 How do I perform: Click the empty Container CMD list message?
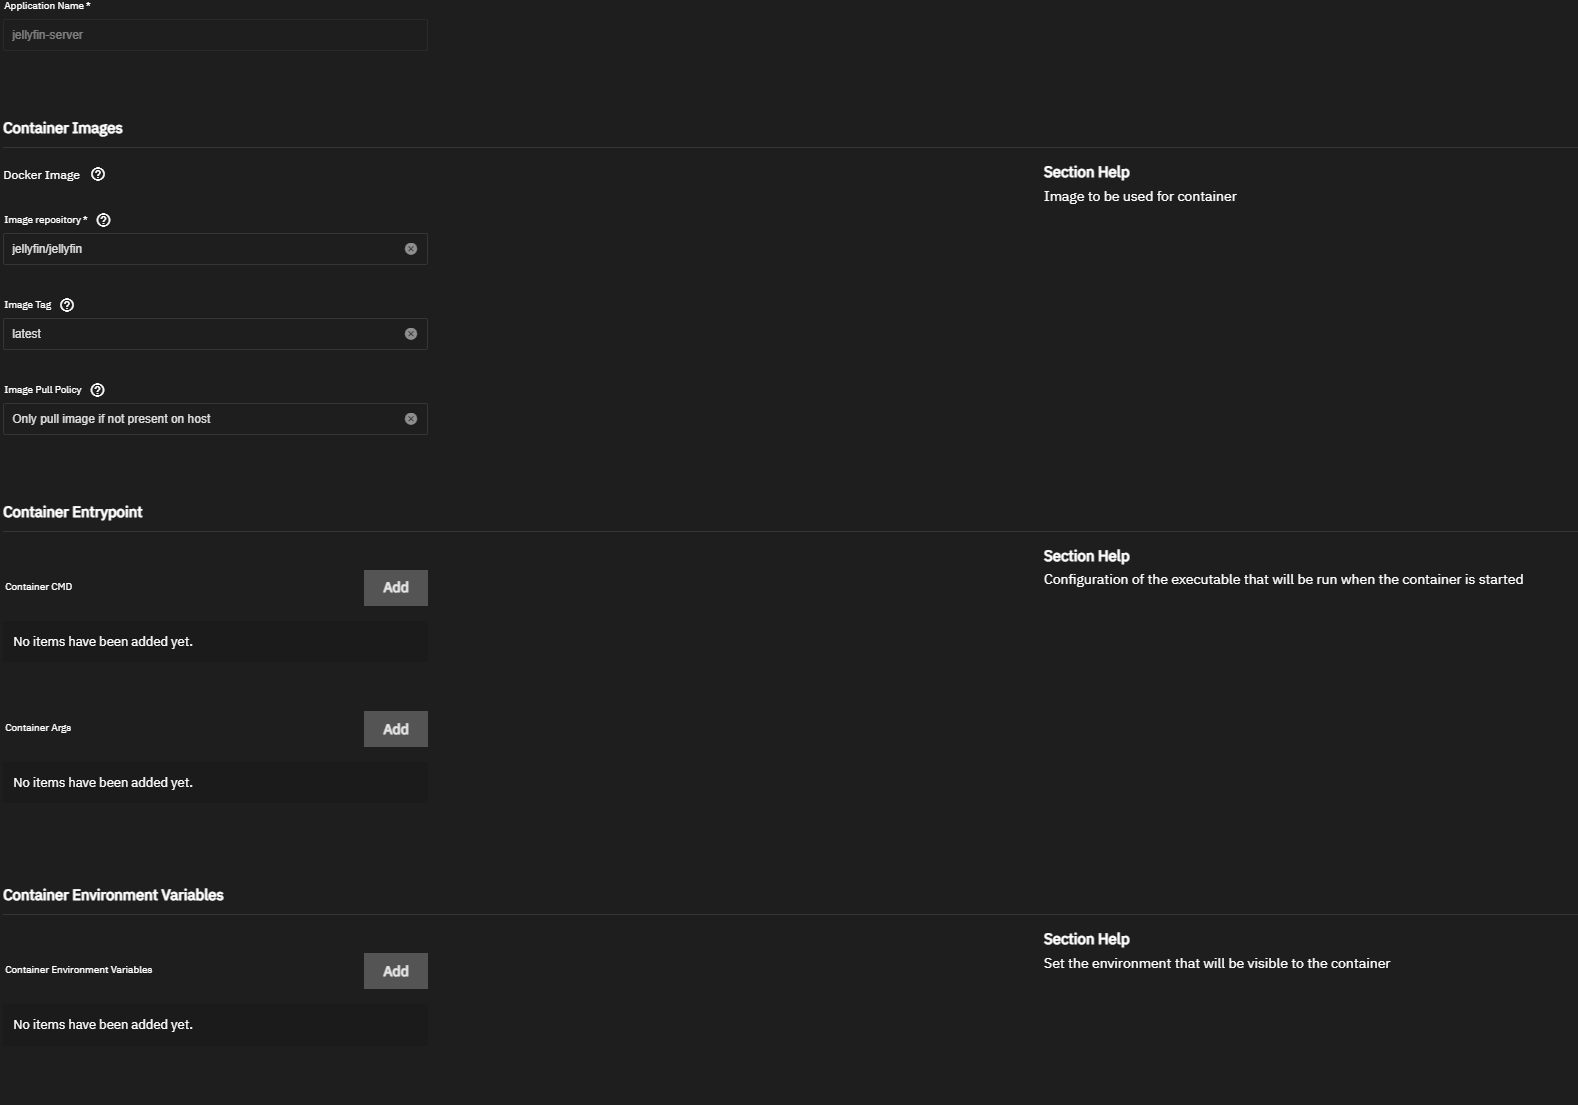point(103,642)
